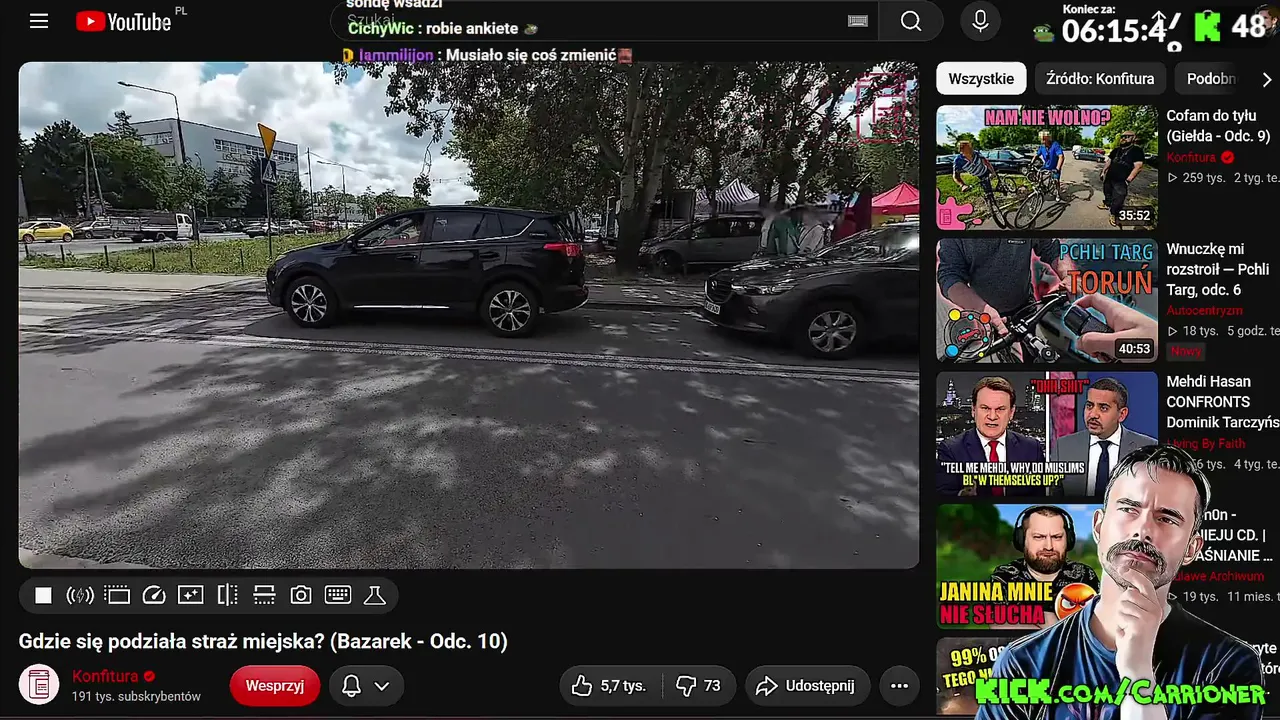
Task: Click the sound boost wave icon
Action: pos(80,596)
